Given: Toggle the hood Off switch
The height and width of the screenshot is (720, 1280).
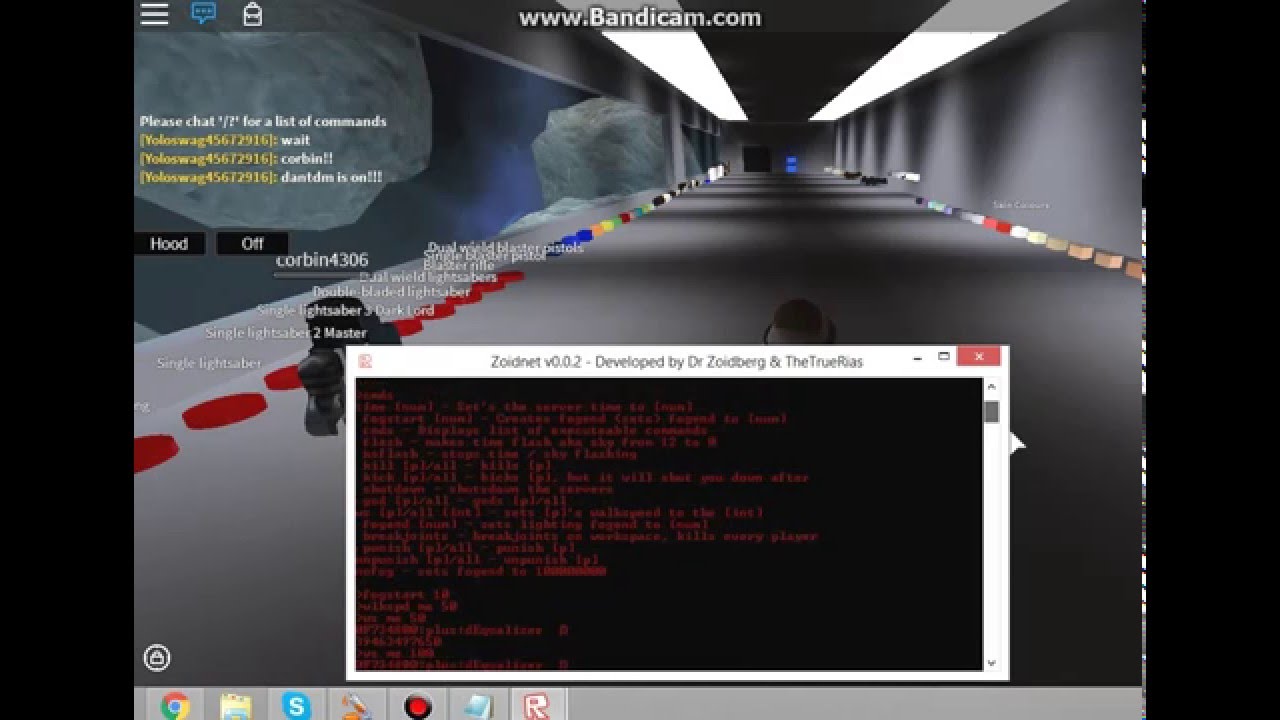Looking at the screenshot, I should click(x=252, y=244).
